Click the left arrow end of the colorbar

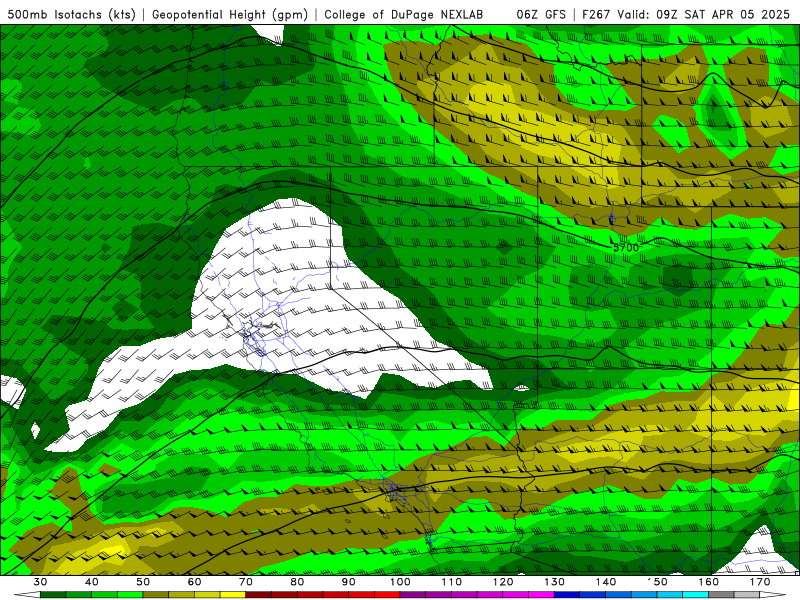(27, 595)
